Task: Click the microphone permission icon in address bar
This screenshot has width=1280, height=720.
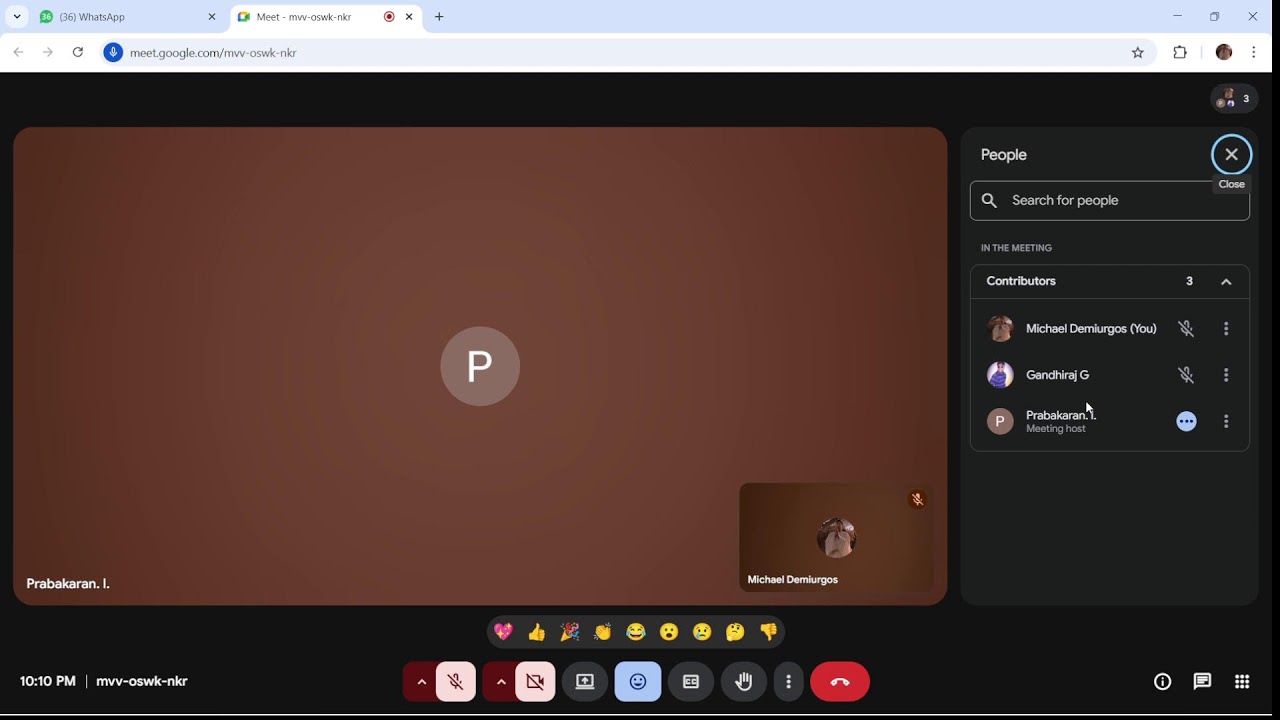Action: click(x=113, y=52)
